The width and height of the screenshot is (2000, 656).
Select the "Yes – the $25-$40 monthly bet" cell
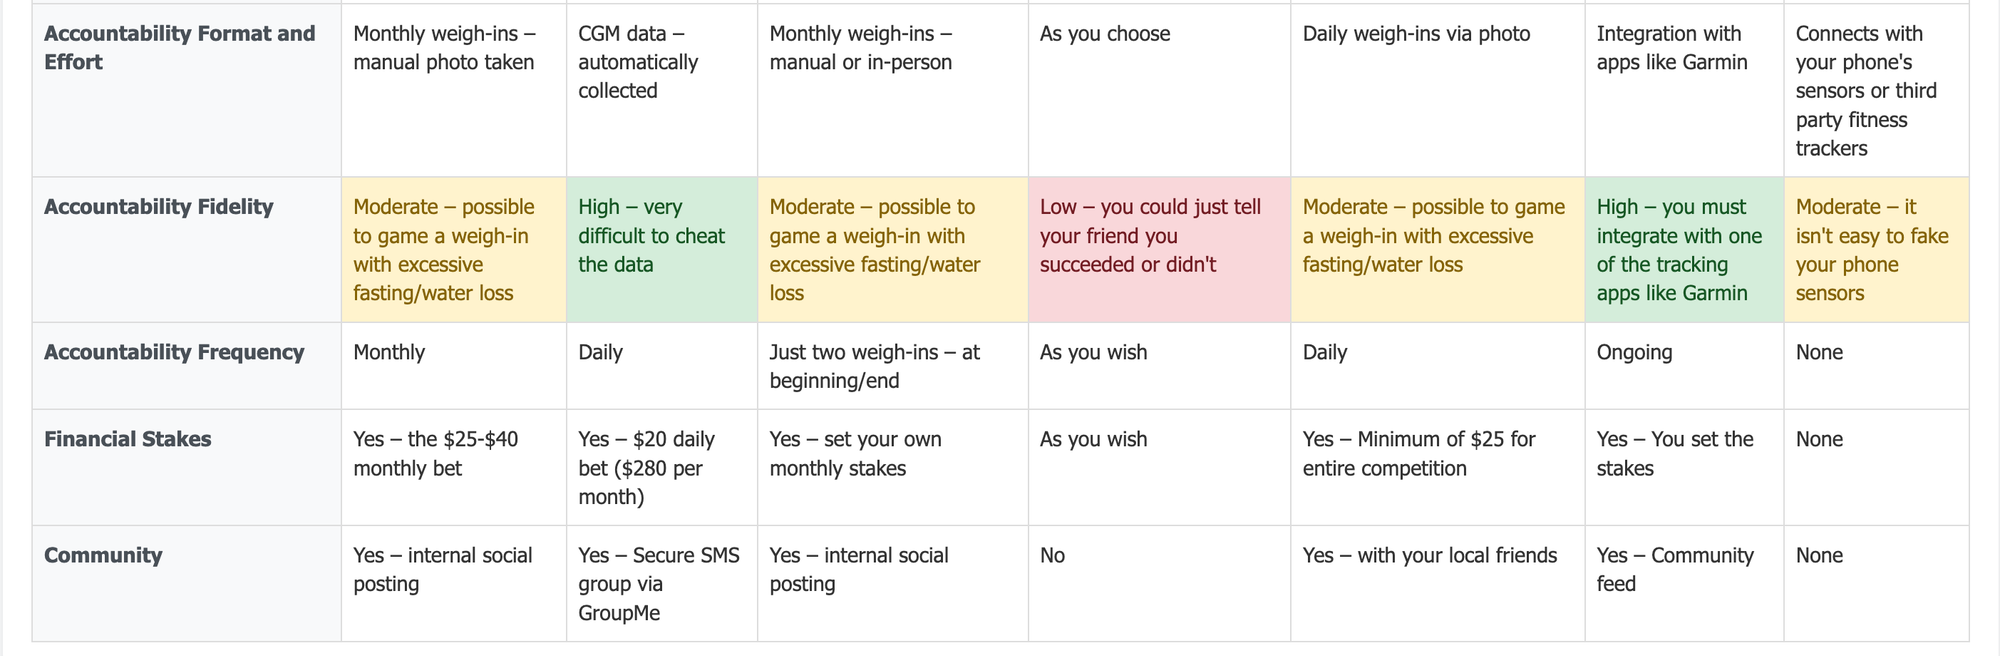point(436,453)
